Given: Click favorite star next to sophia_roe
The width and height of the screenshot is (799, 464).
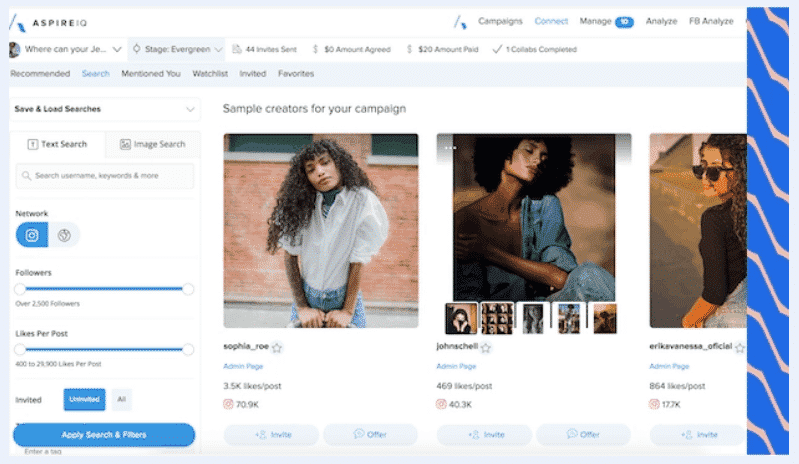Looking at the screenshot, I should [277, 348].
